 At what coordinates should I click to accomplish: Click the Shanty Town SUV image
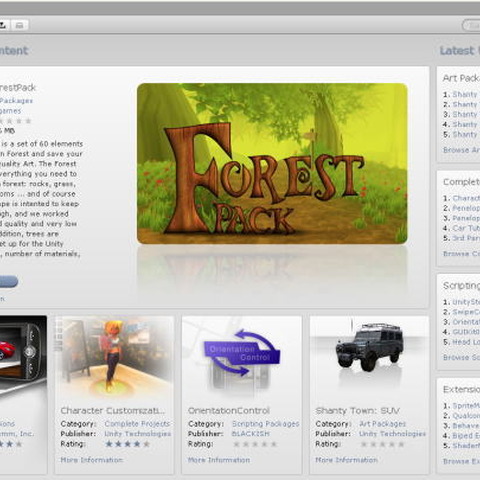coord(369,347)
